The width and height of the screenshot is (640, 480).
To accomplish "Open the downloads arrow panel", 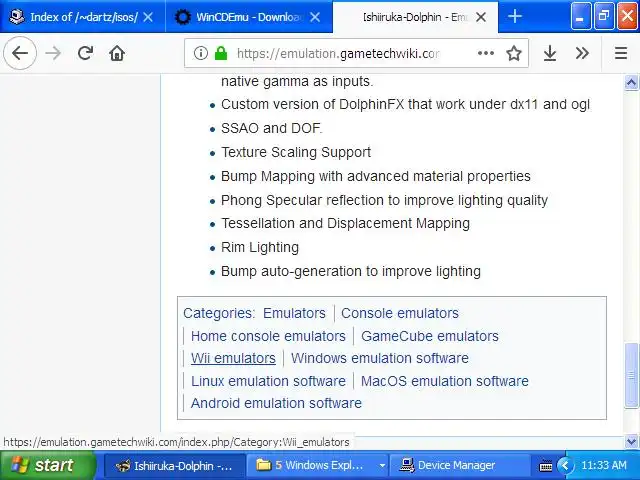I will coord(550,53).
